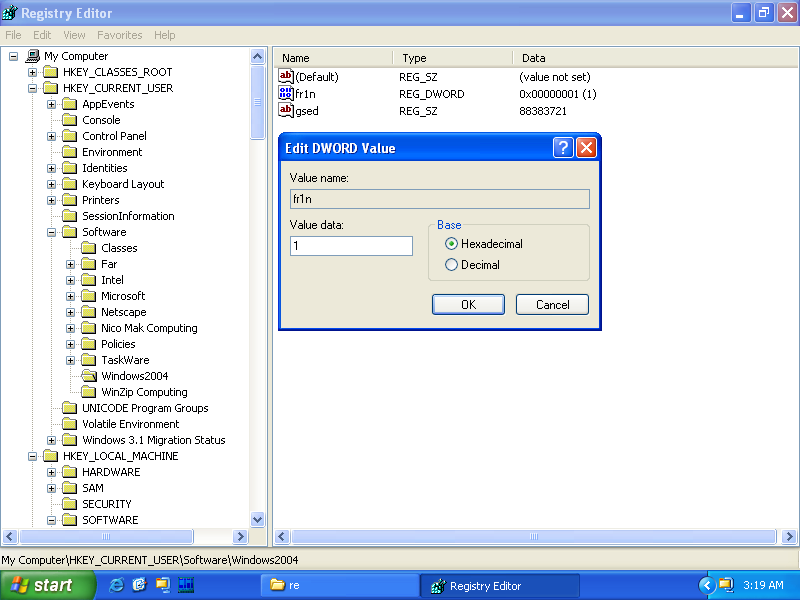
Task: Expand the Nico Mak Computing key
Action: coord(71,329)
